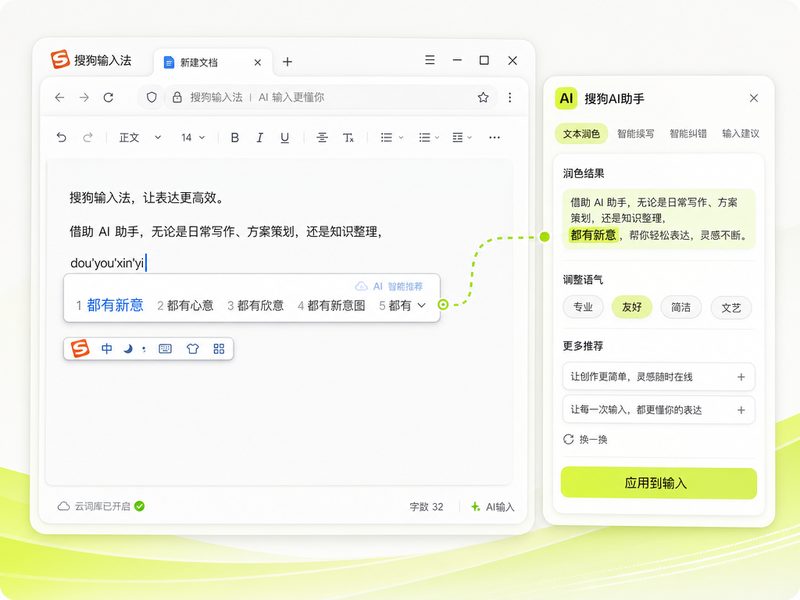This screenshot has height=600, width=800.
Task: Choose candidate 1 都有新意
Action: tap(109, 305)
